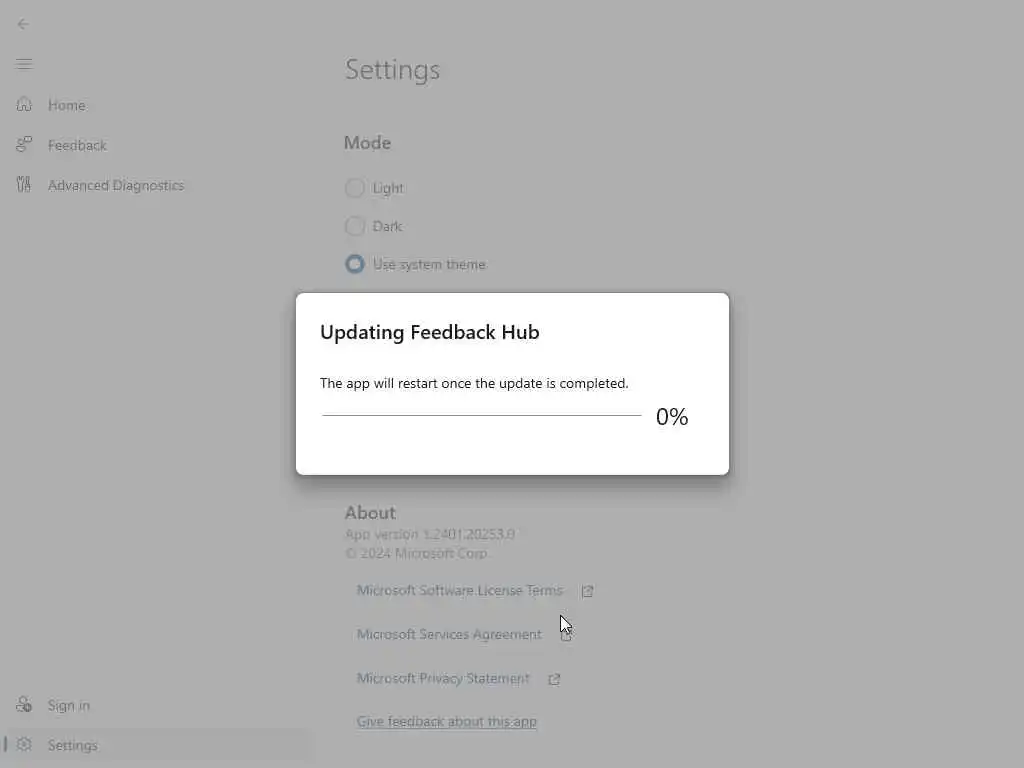The image size is (1024, 768).
Task: Click the Updating Feedback Hub dialog title
Action: (430, 332)
